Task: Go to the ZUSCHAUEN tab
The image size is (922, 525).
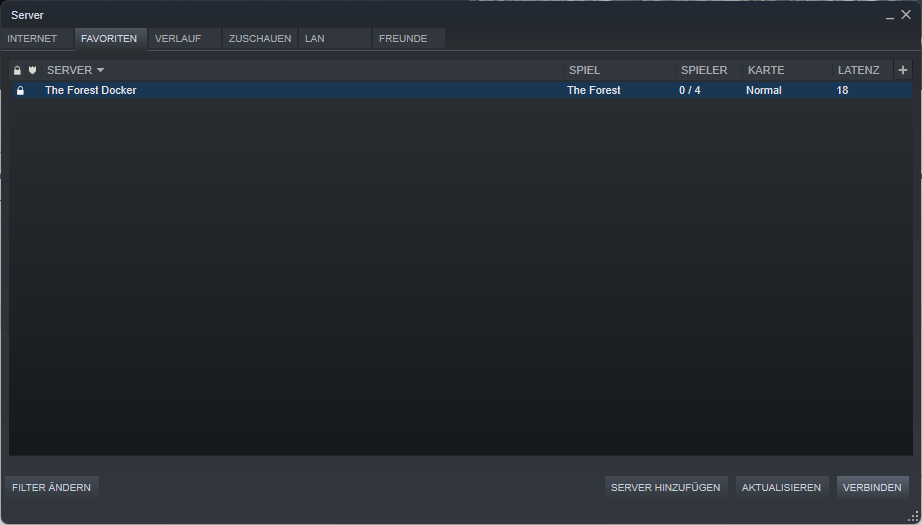Action: (x=259, y=39)
